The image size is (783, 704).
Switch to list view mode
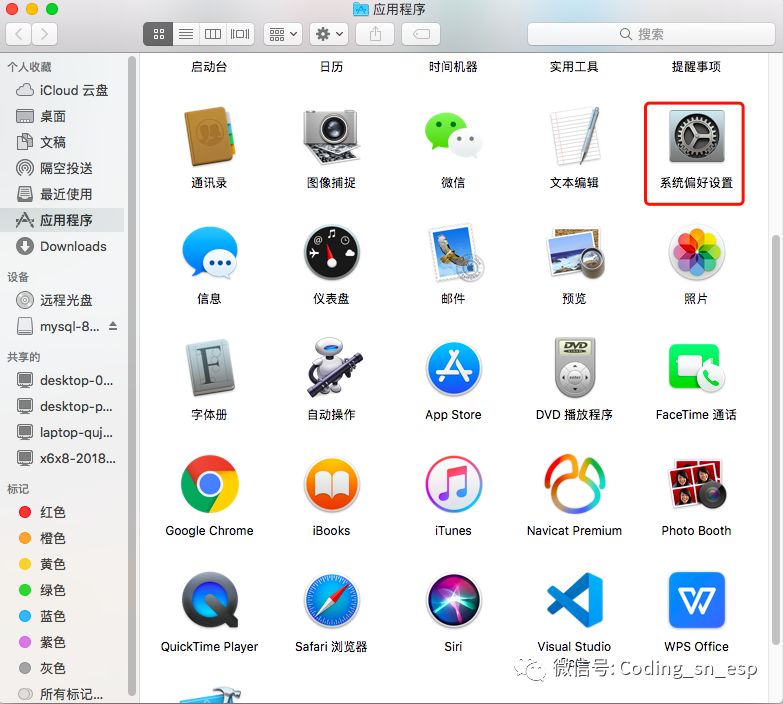click(186, 34)
